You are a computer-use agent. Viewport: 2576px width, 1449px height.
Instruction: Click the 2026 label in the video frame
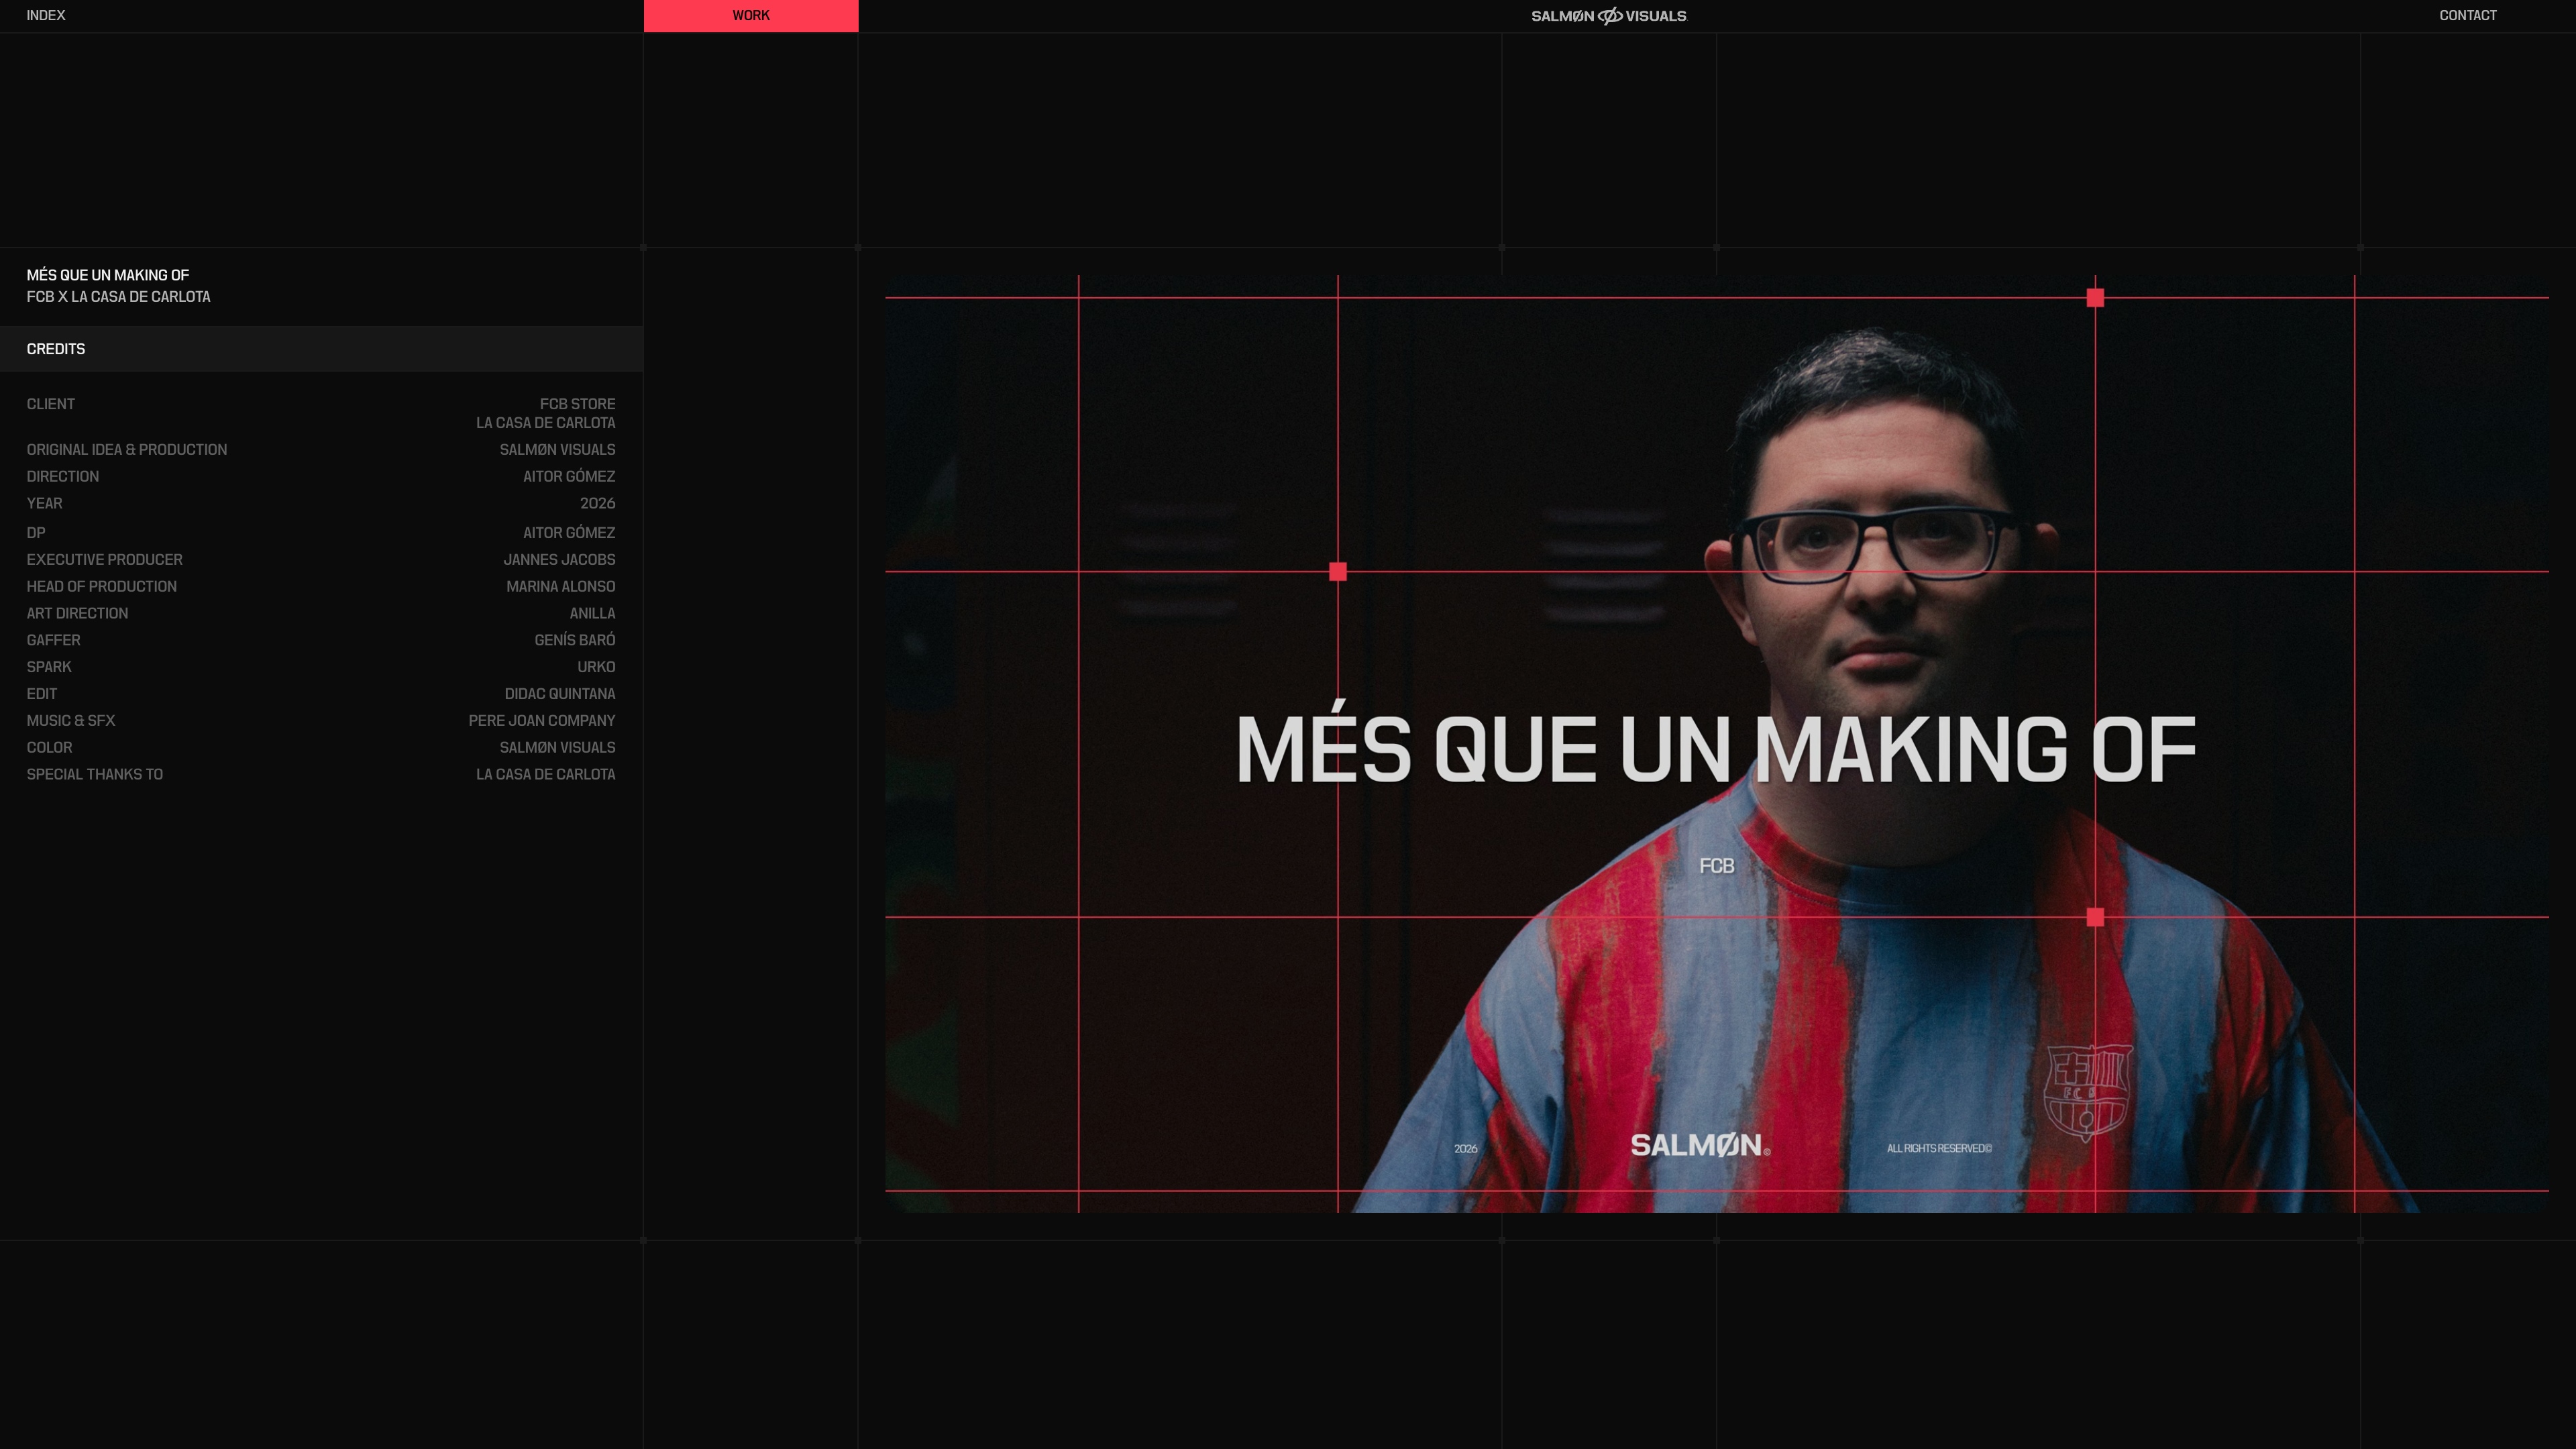1466,1149
